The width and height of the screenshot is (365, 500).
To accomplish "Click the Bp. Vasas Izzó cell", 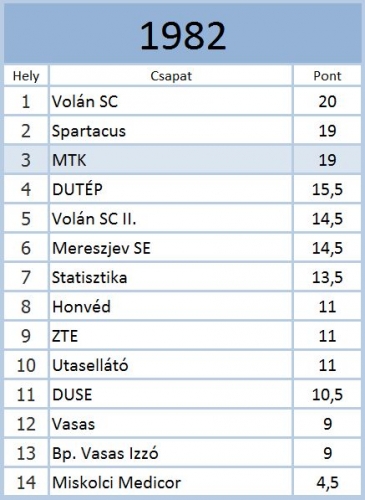I will (x=171, y=453).
